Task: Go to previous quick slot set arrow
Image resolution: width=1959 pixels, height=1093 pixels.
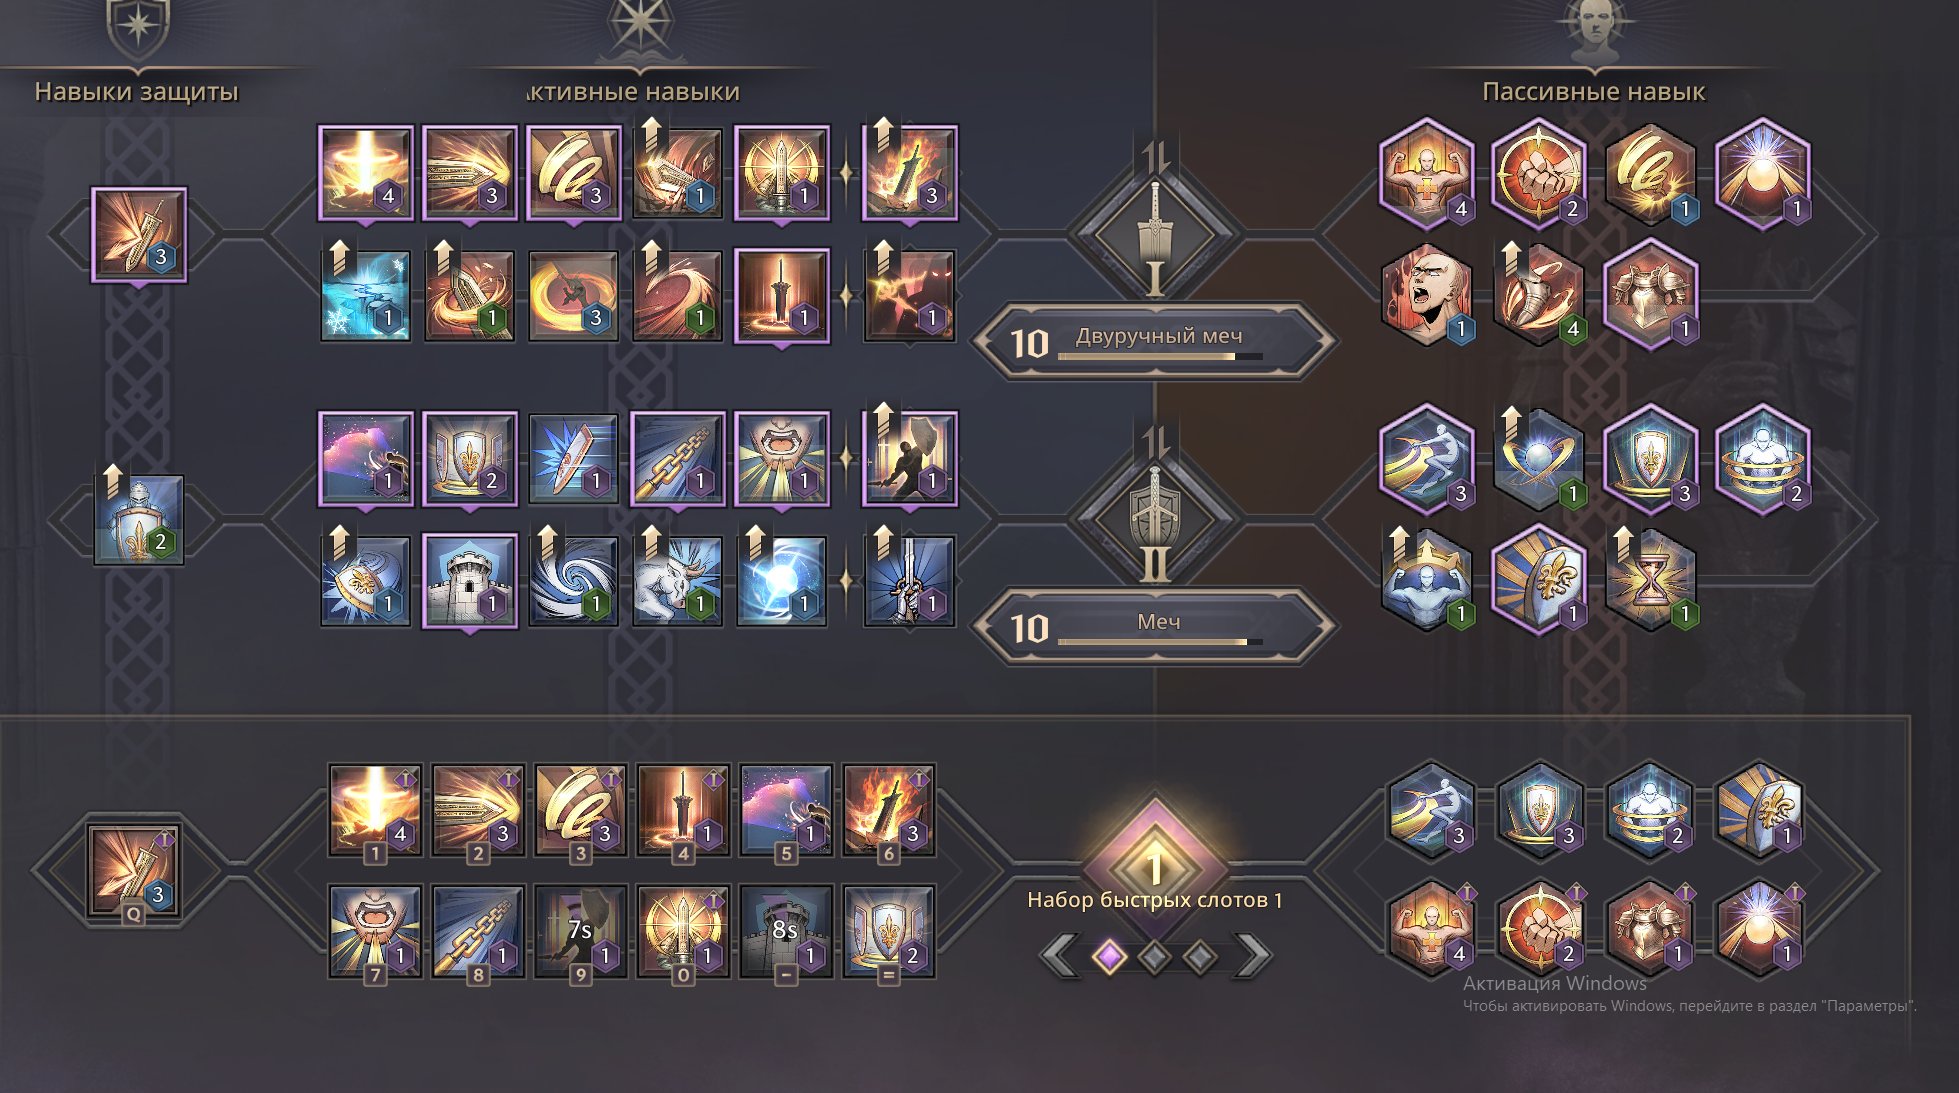Action: point(1059,956)
